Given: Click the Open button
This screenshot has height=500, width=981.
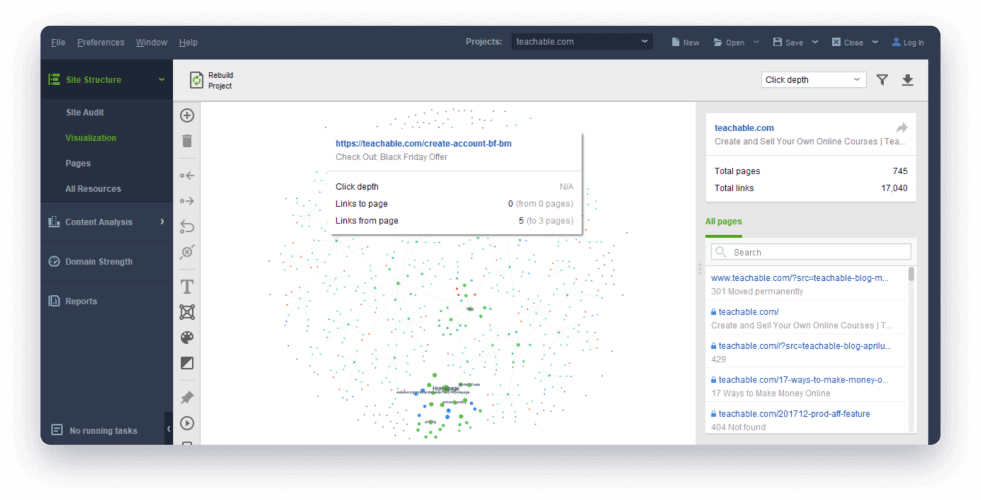Looking at the screenshot, I should click(729, 42).
